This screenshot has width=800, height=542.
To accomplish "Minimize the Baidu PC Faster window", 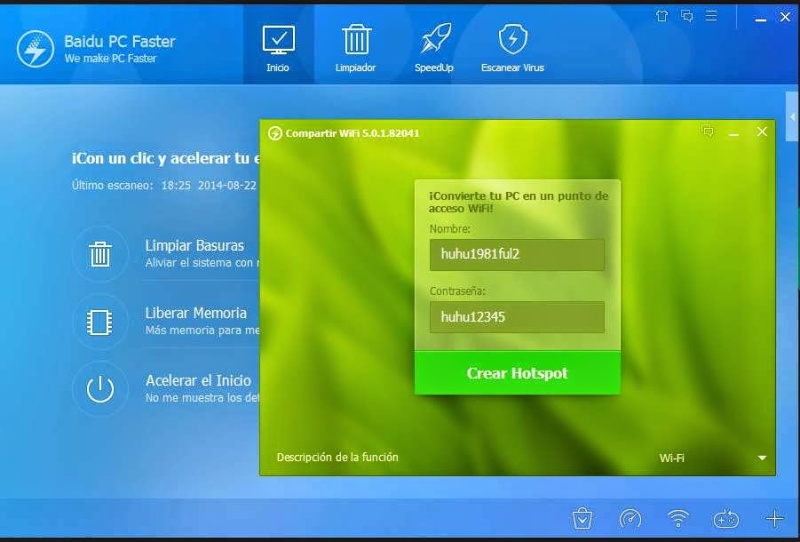I will [x=761, y=18].
